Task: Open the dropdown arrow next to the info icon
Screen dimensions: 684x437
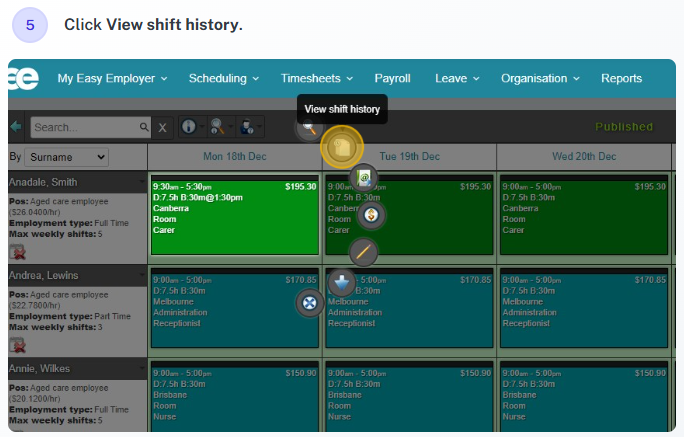Action: (x=202, y=127)
